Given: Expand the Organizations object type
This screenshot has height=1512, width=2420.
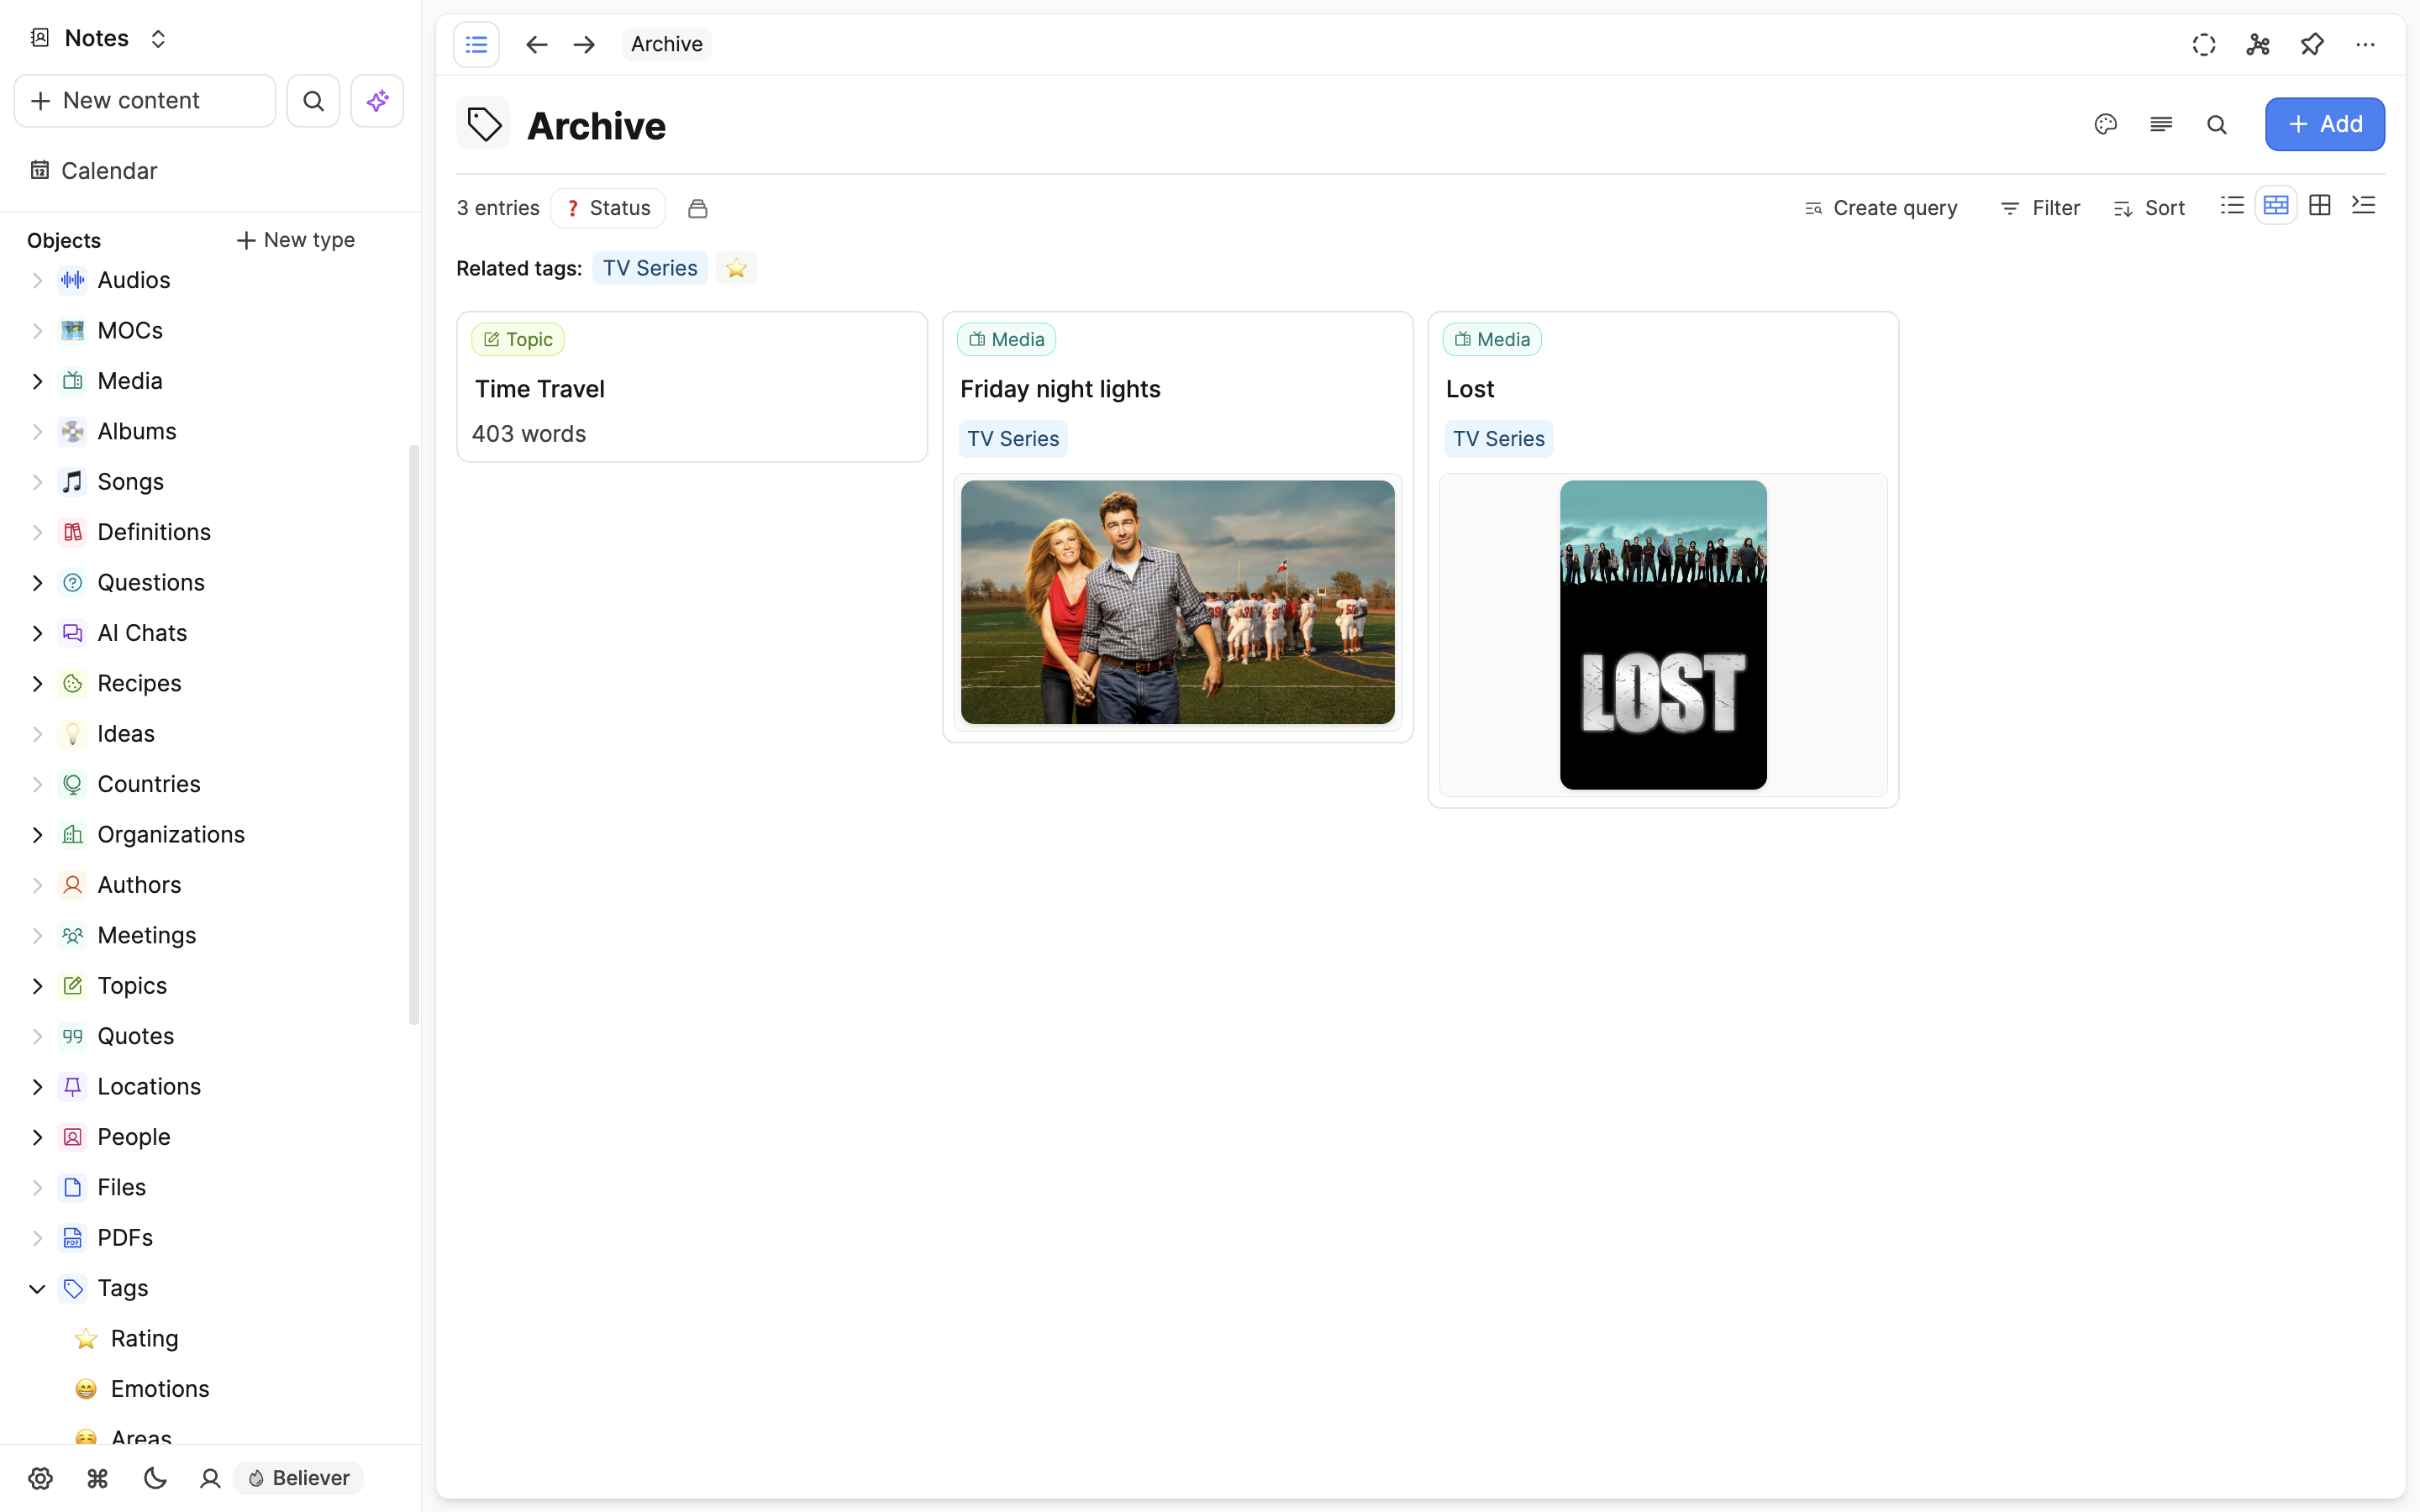Looking at the screenshot, I should click(37, 835).
